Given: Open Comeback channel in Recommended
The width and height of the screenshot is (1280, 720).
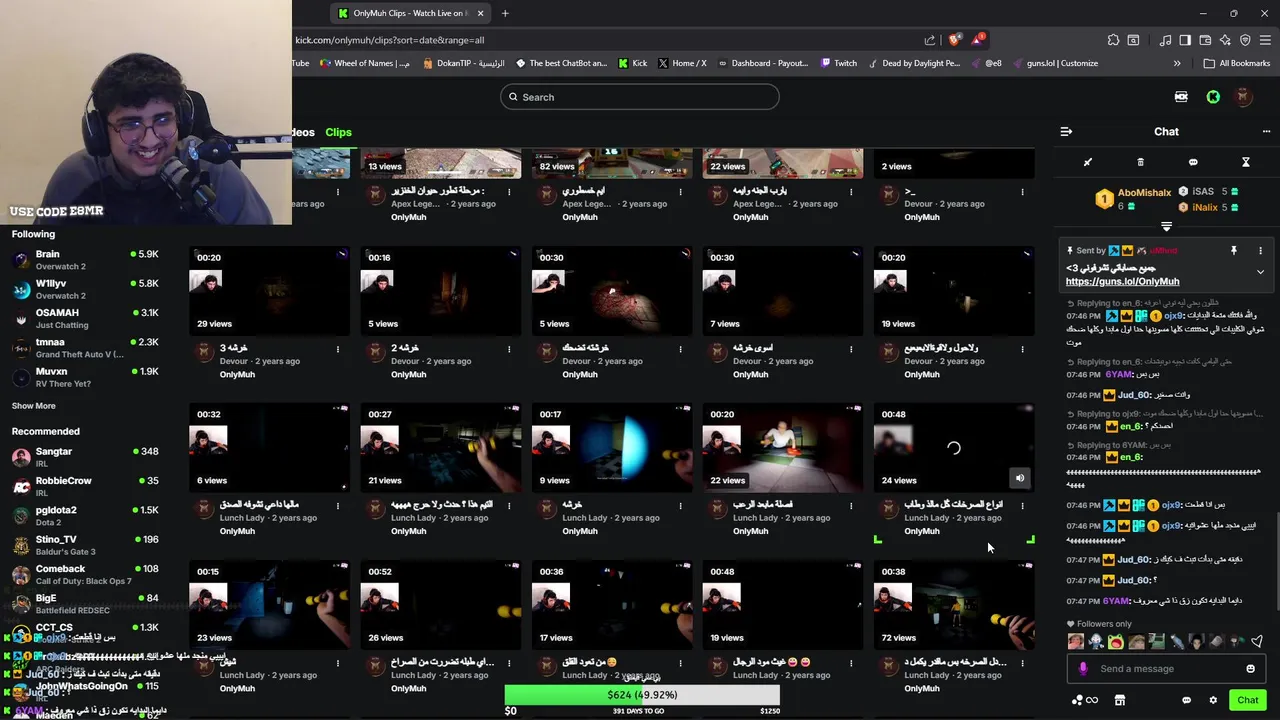Looking at the screenshot, I should coord(85,574).
